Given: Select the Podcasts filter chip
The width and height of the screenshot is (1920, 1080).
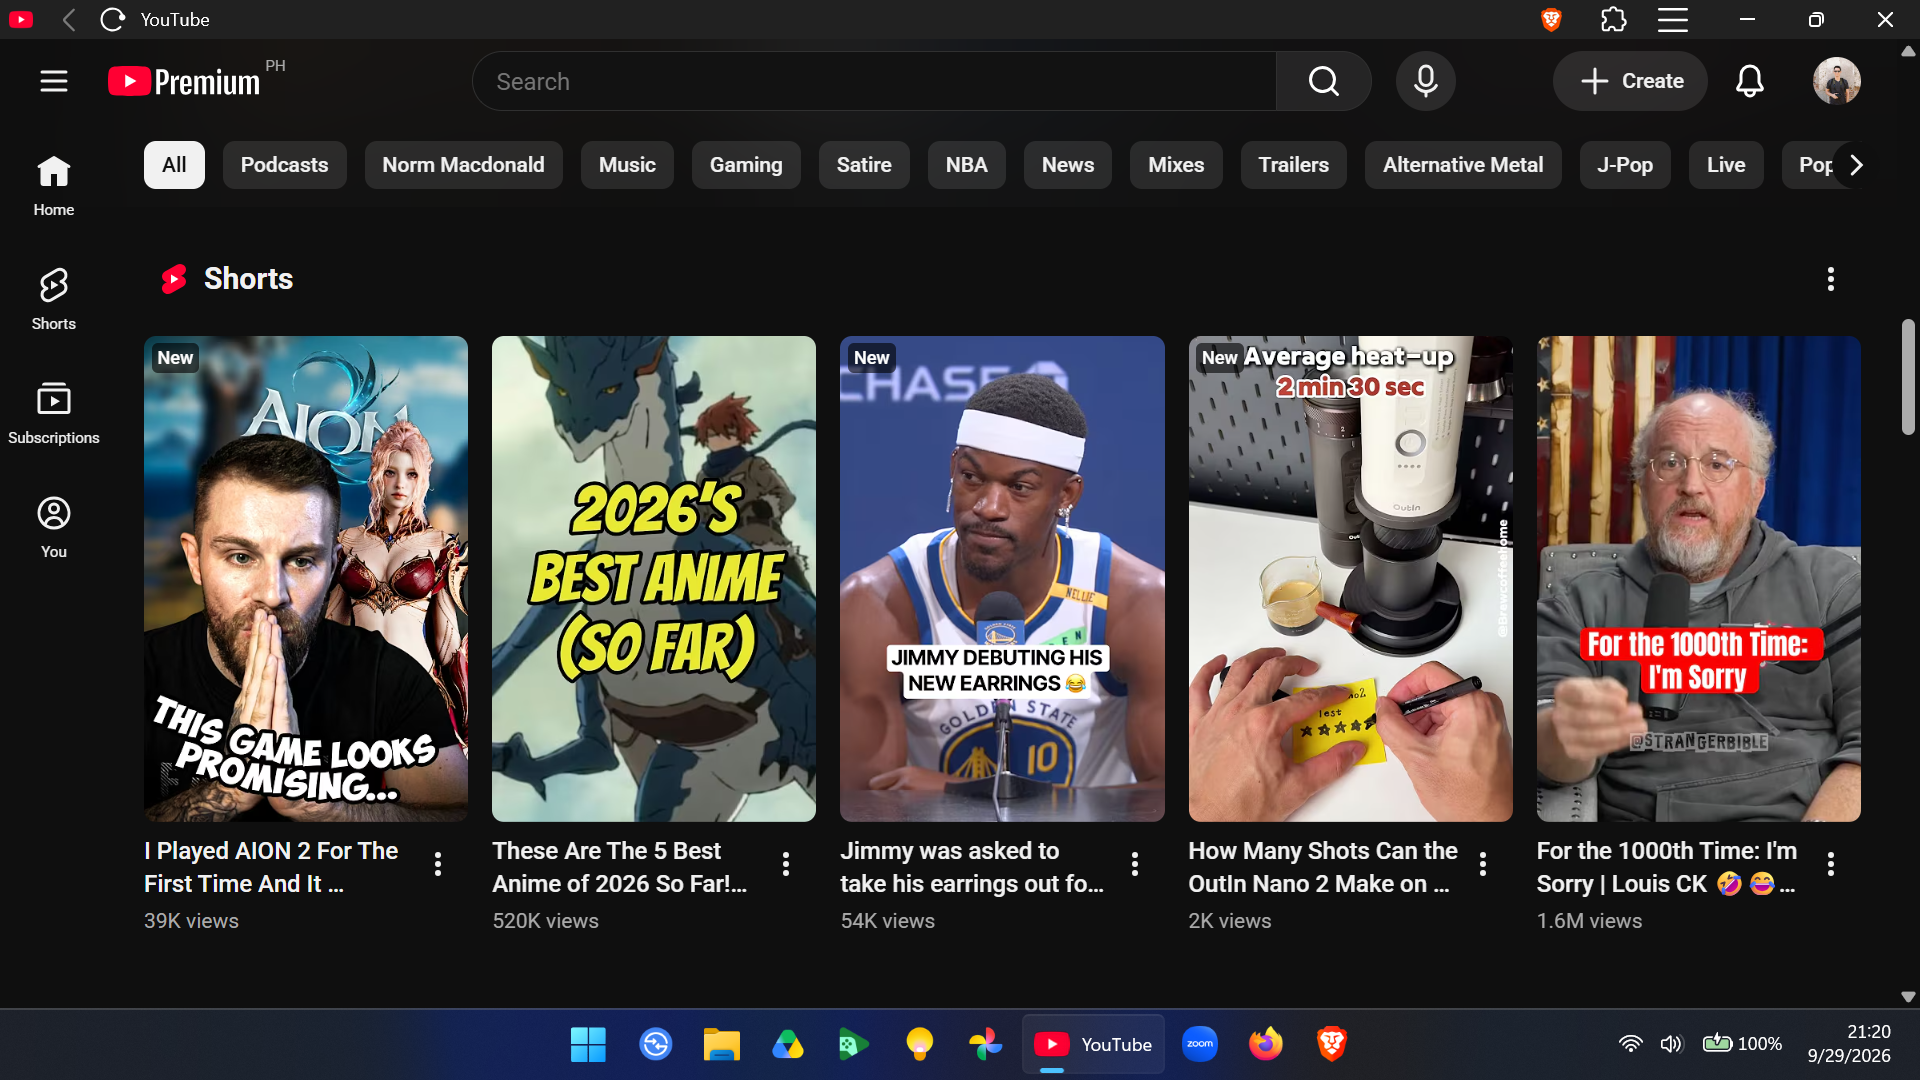Looking at the screenshot, I should (284, 165).
